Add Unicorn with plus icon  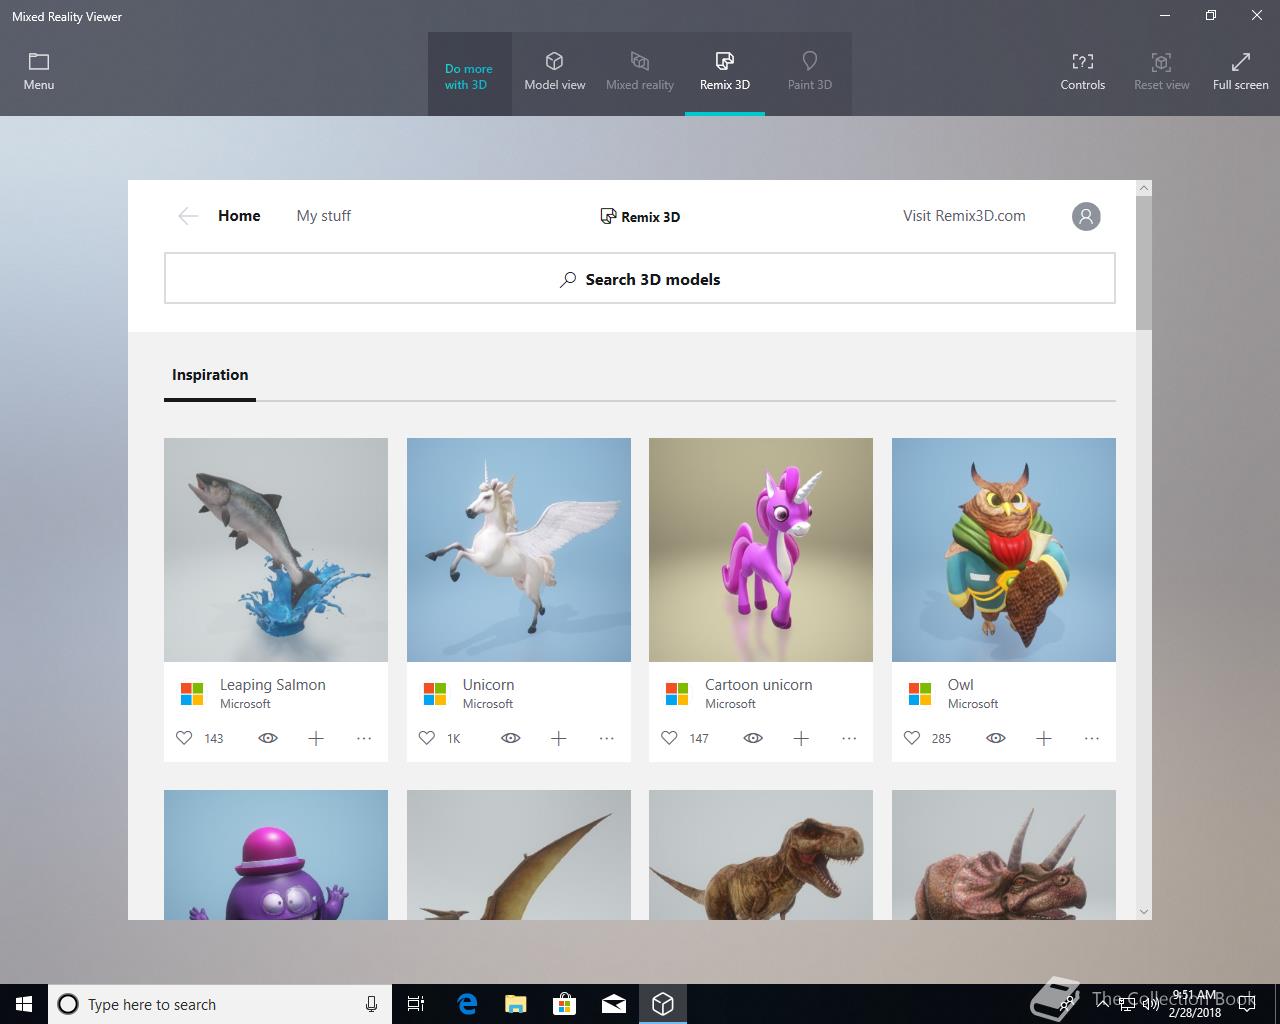pos(559,738)
